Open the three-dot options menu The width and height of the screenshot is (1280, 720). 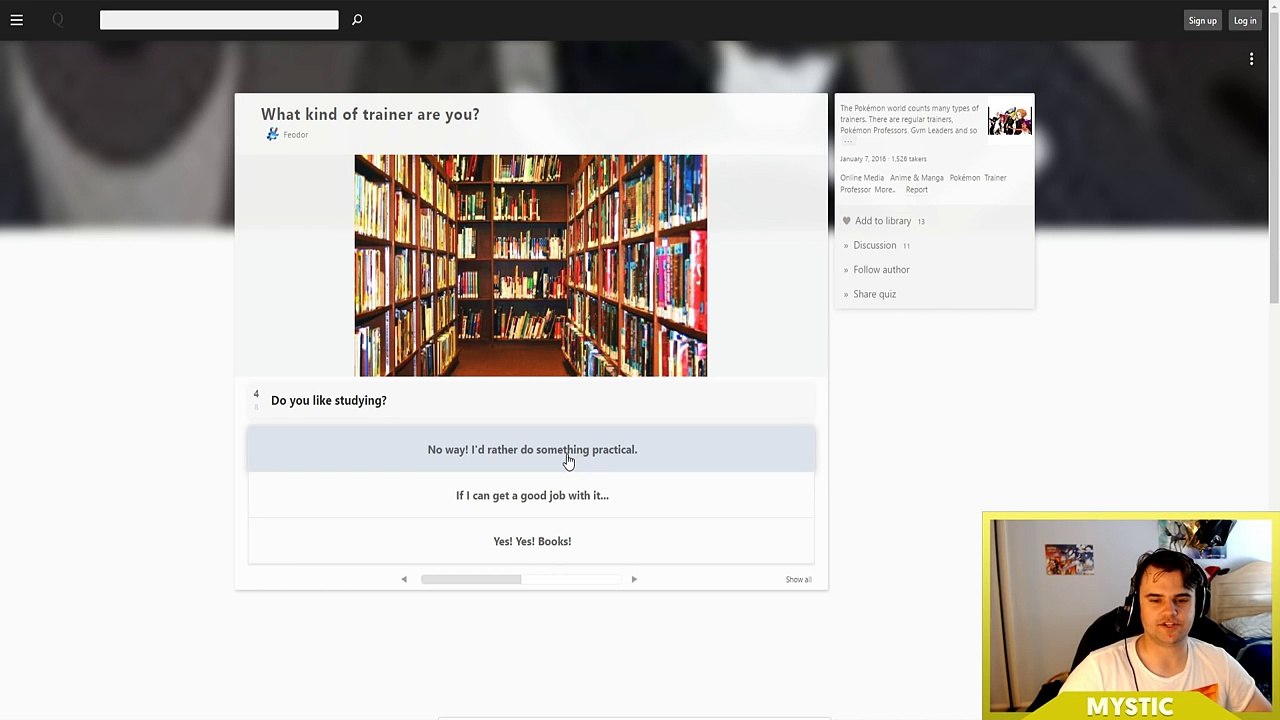(1251, 60)
